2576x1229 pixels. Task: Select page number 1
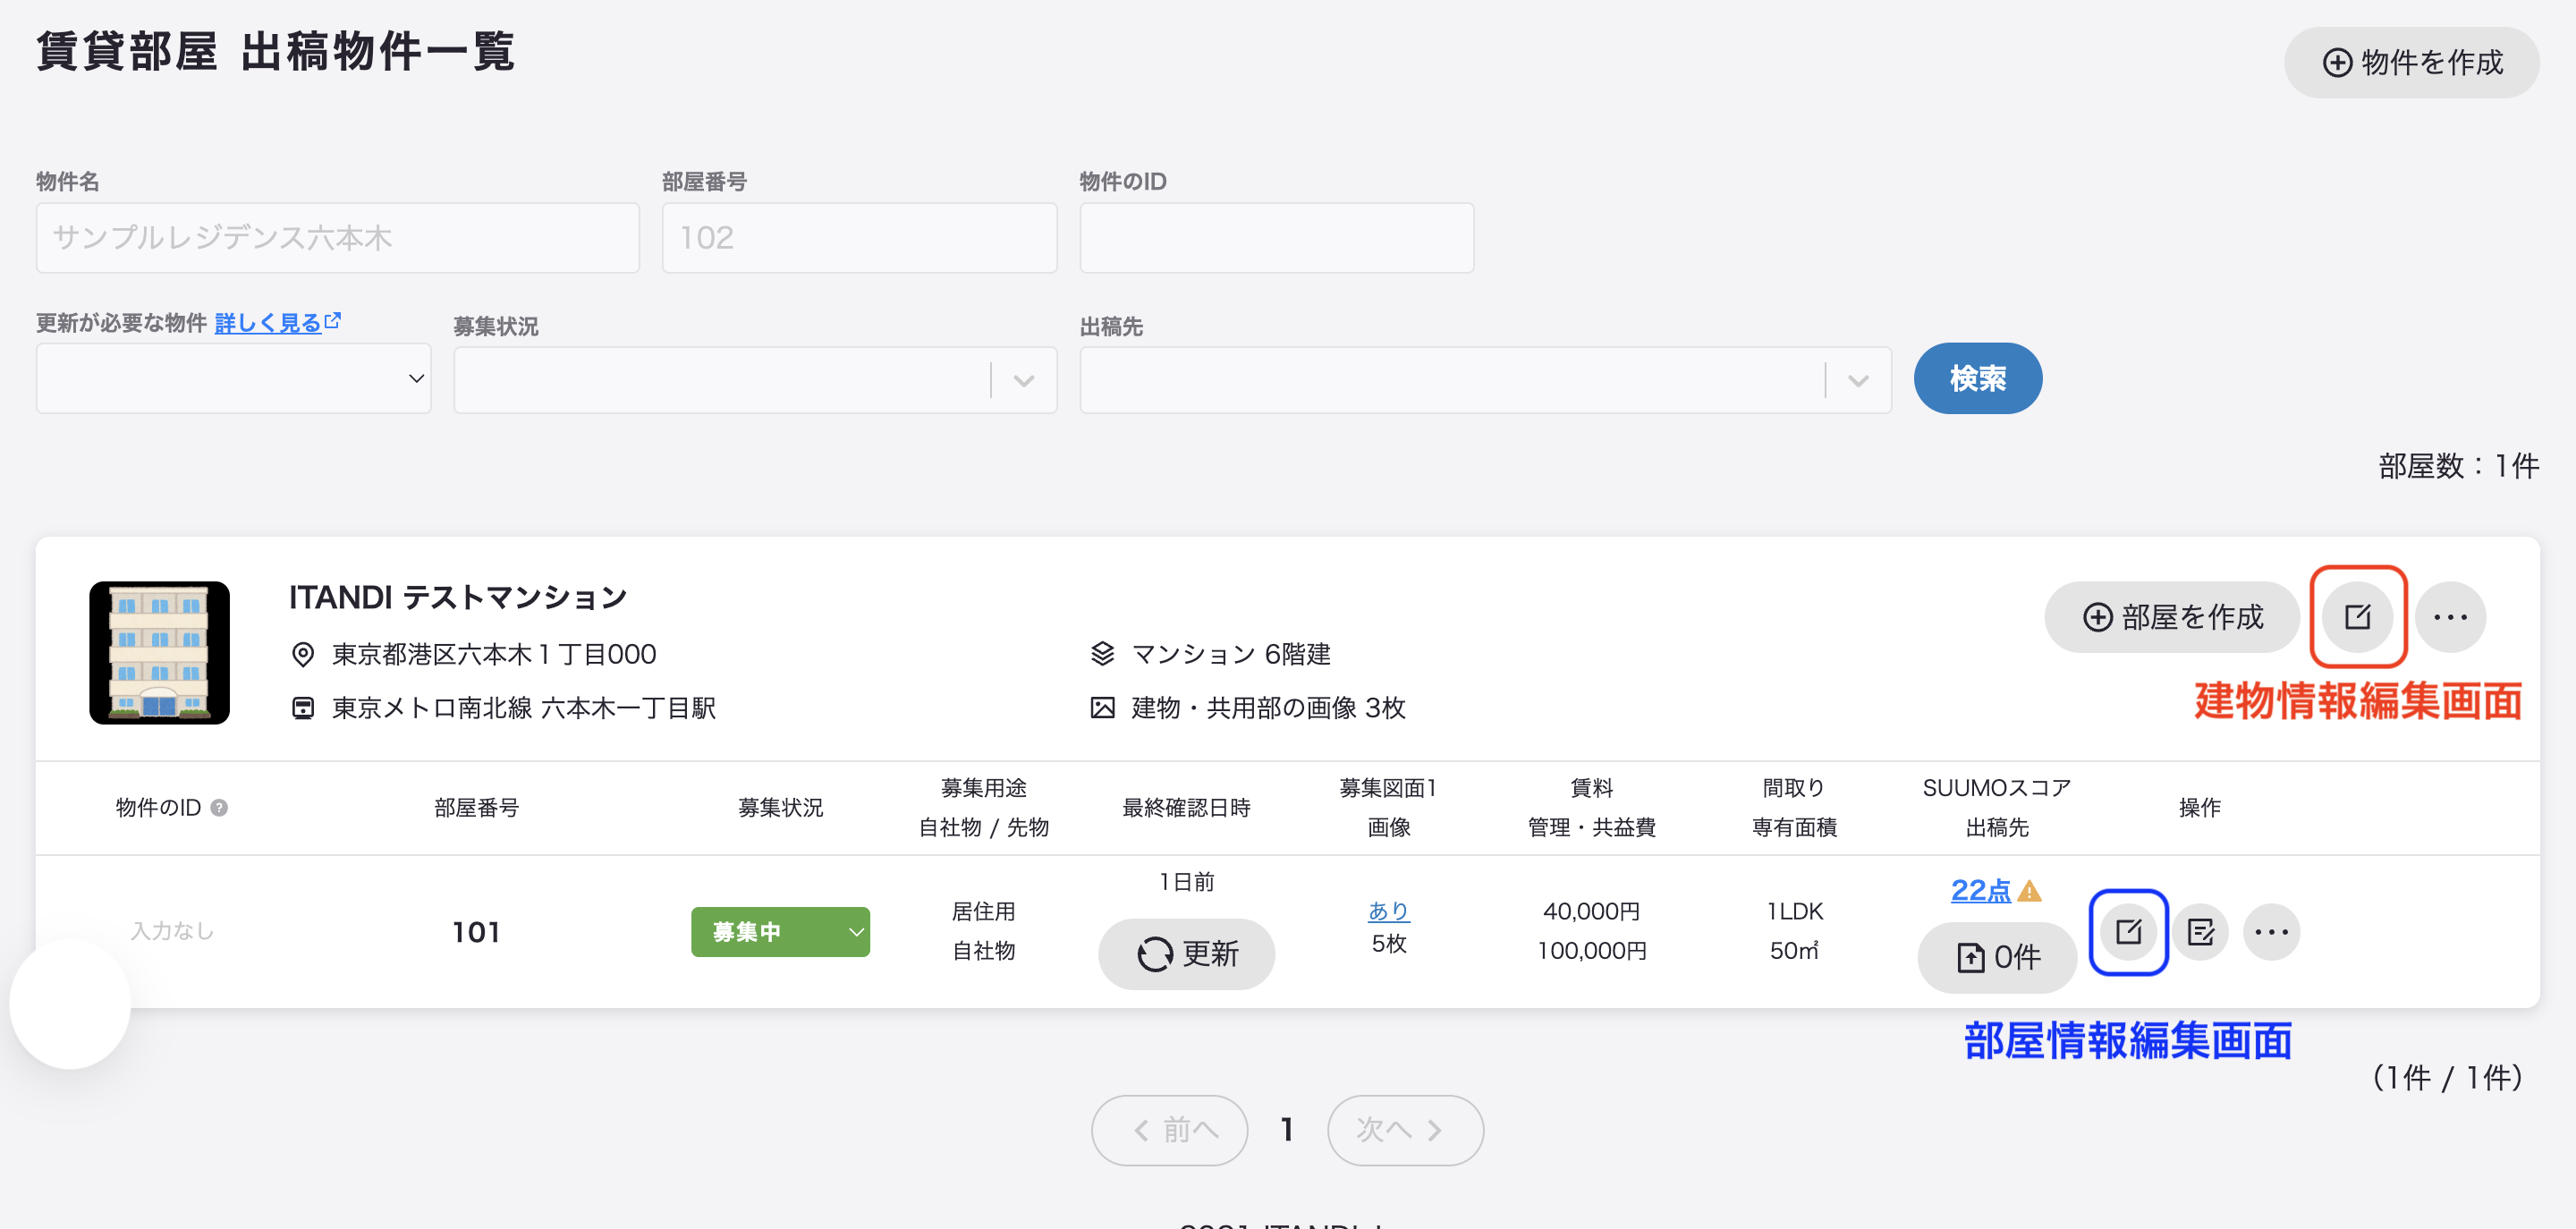(1287, 1130)
